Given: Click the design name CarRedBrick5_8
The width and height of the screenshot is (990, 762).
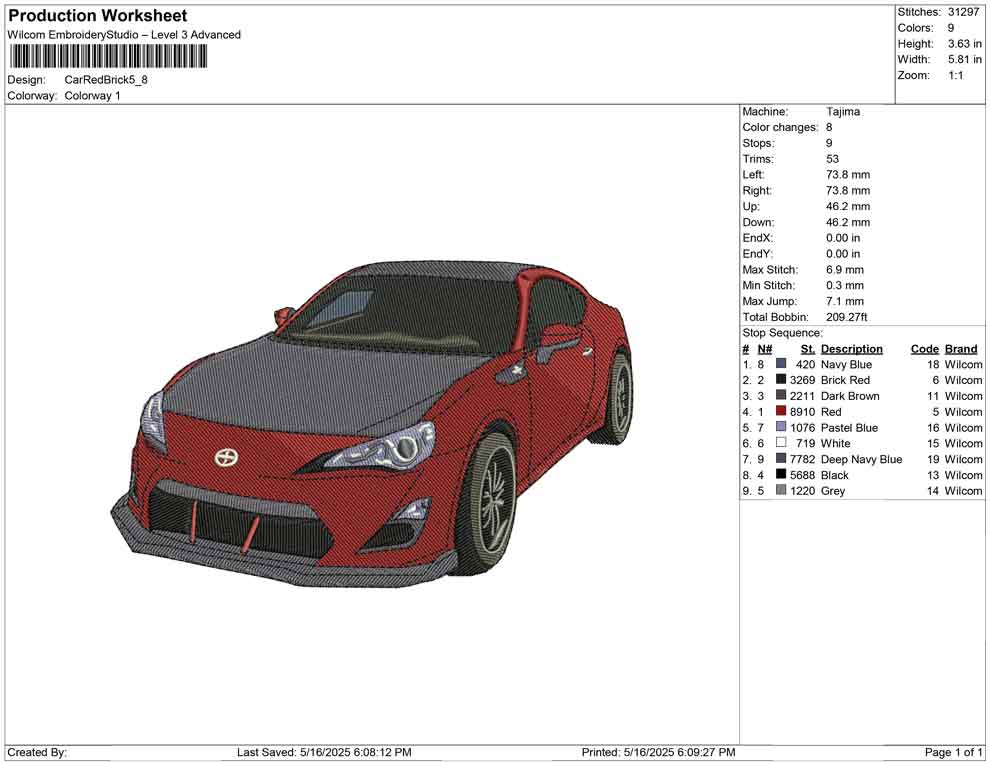Looking at the screenshot, I should (x=106, y=80).
